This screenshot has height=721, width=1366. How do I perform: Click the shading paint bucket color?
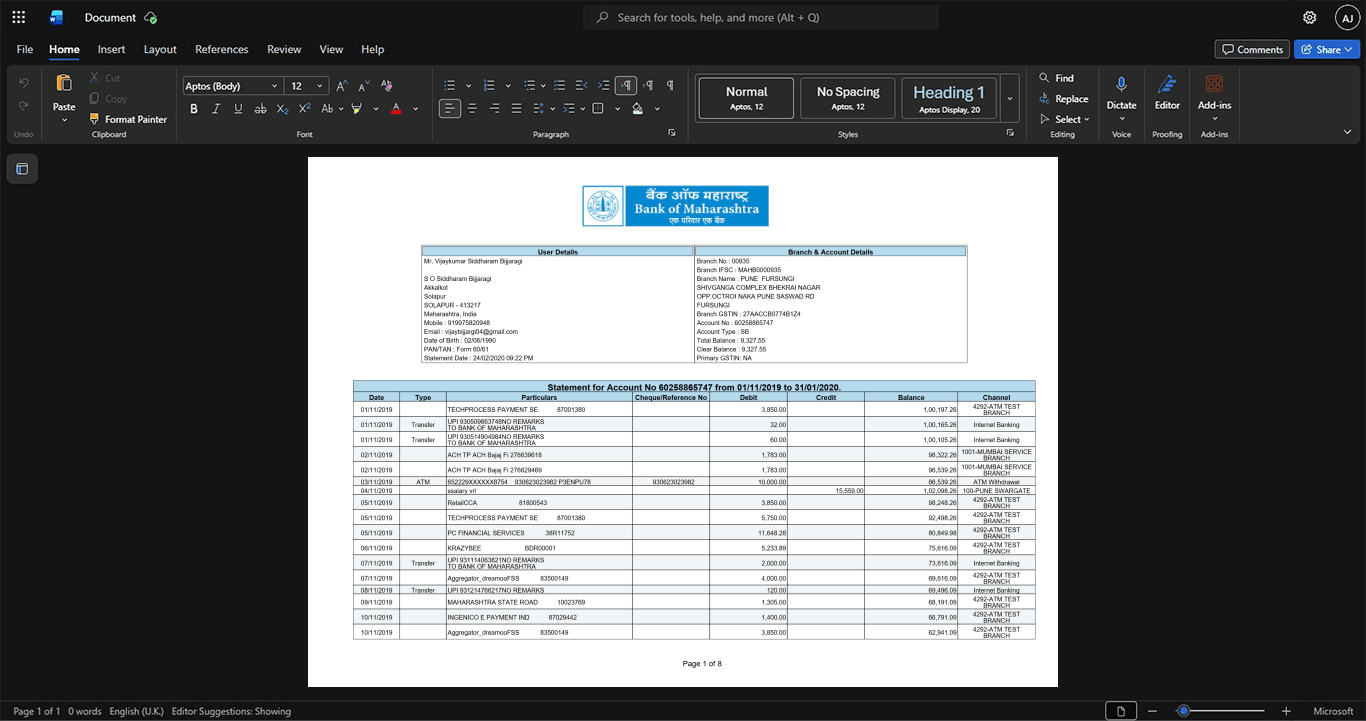click(x=637, y=108)
